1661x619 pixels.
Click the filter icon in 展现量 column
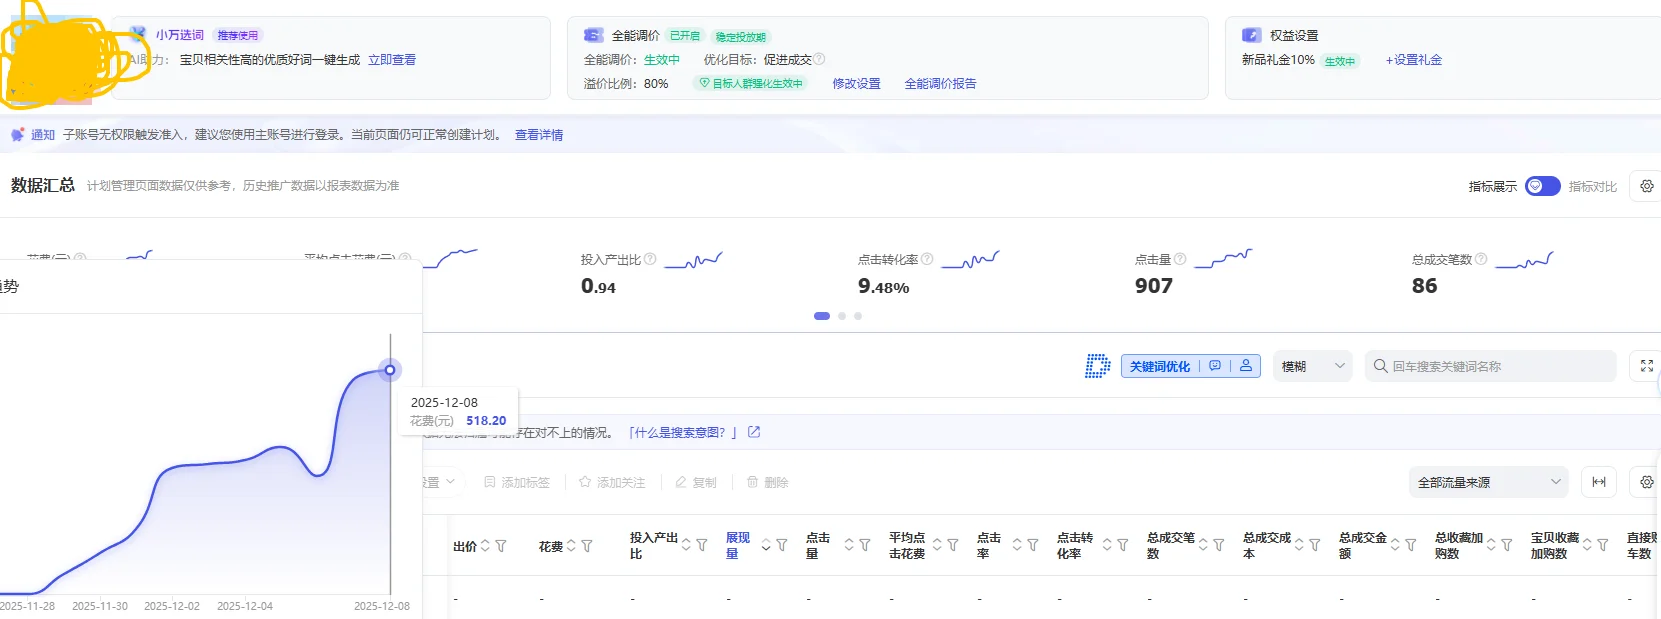point(782,545)
